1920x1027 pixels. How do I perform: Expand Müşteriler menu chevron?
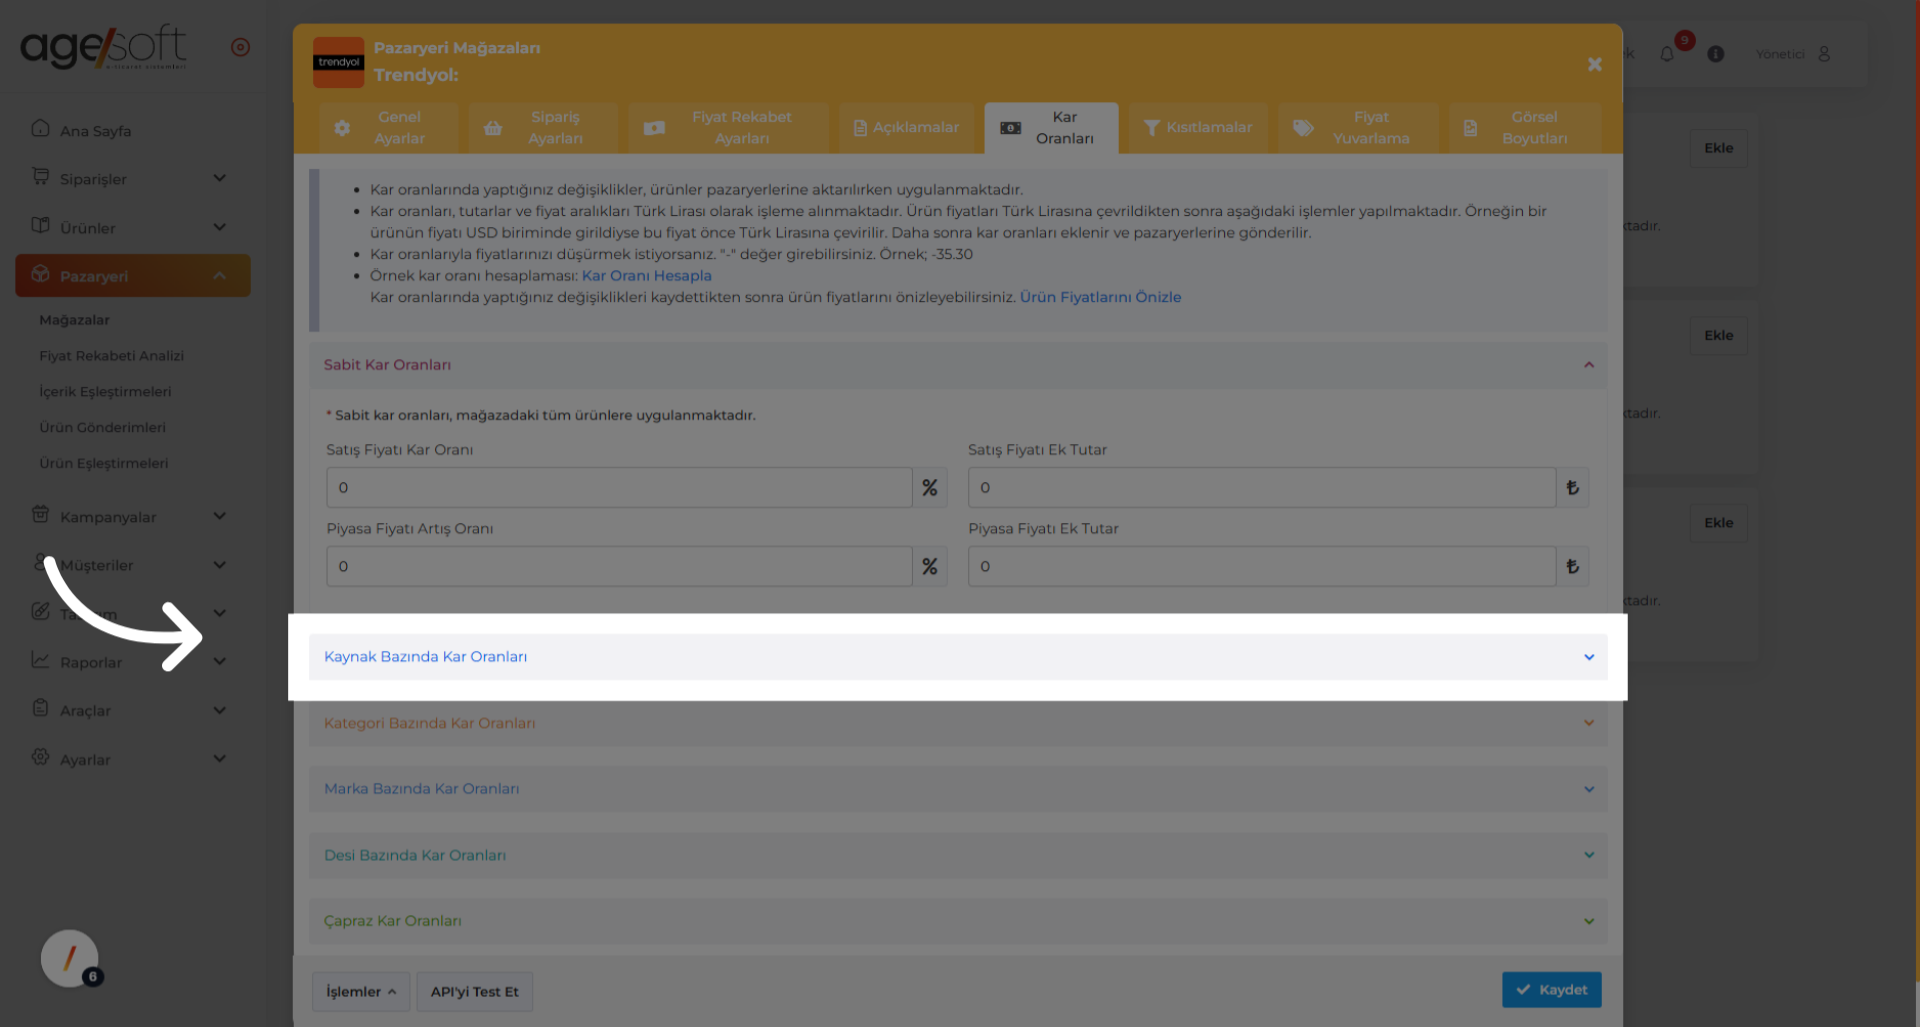[x=220, y=565]
